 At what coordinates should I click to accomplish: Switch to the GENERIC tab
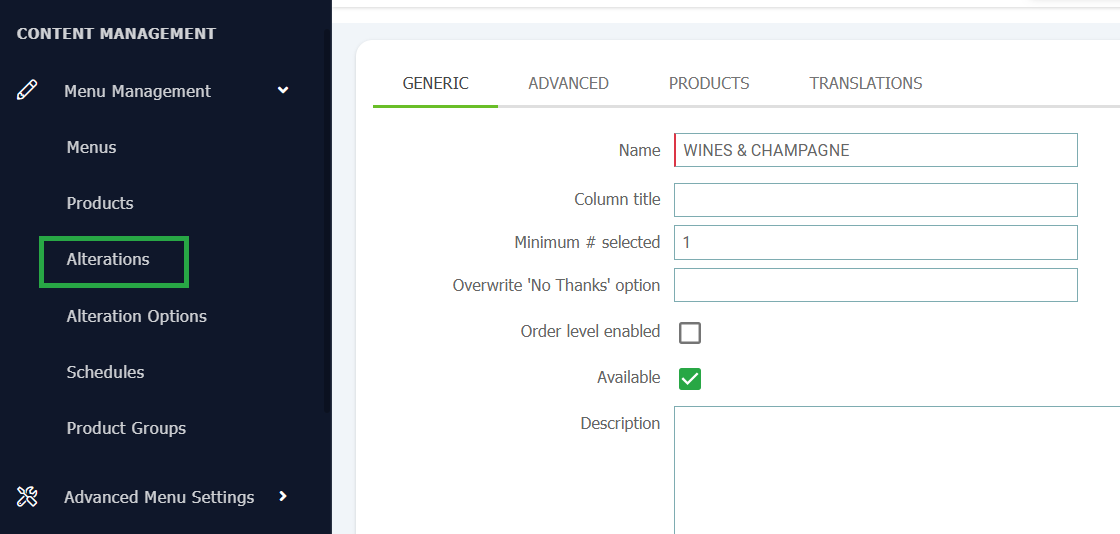point(436,84)
